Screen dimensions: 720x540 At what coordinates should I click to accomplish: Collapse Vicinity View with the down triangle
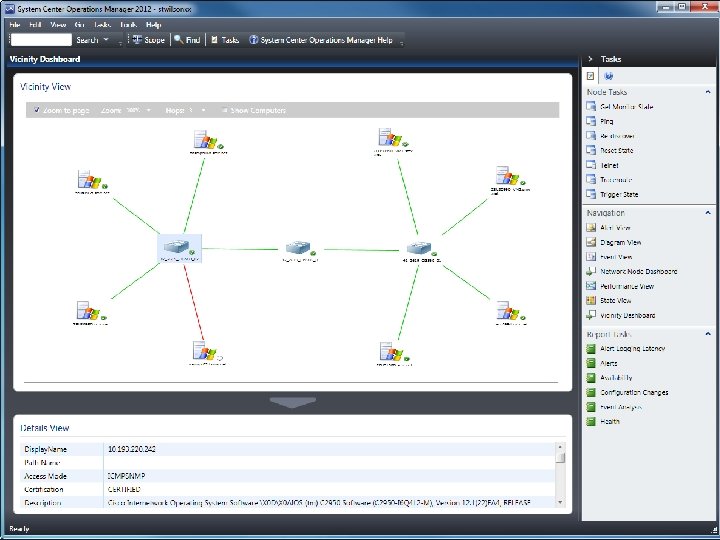click(x=292, y=402)
